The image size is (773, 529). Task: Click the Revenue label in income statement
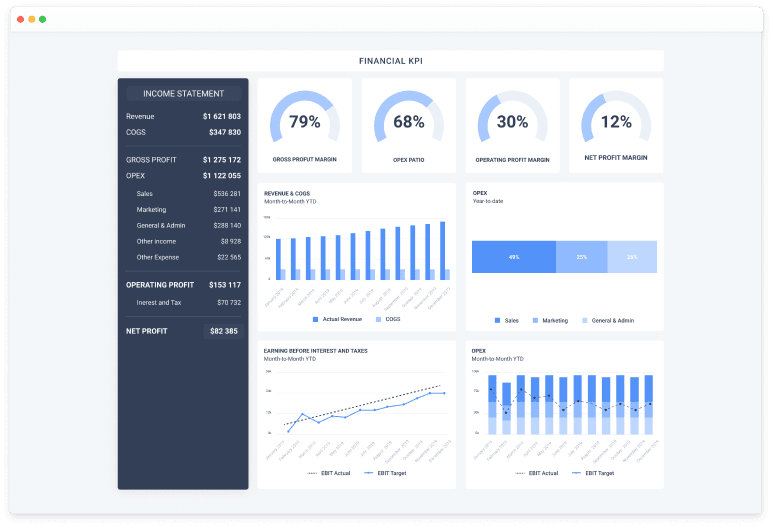[x=140, y=116]
